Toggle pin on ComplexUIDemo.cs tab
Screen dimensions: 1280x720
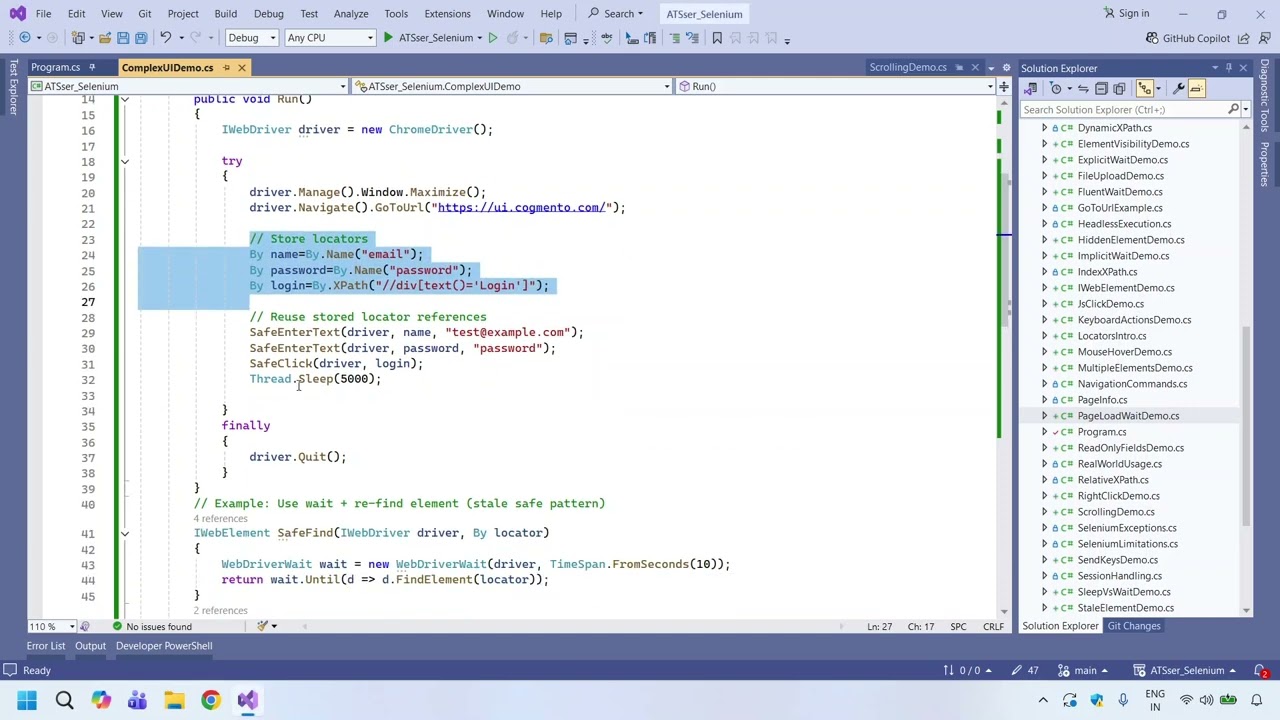[x=226, y=68]
